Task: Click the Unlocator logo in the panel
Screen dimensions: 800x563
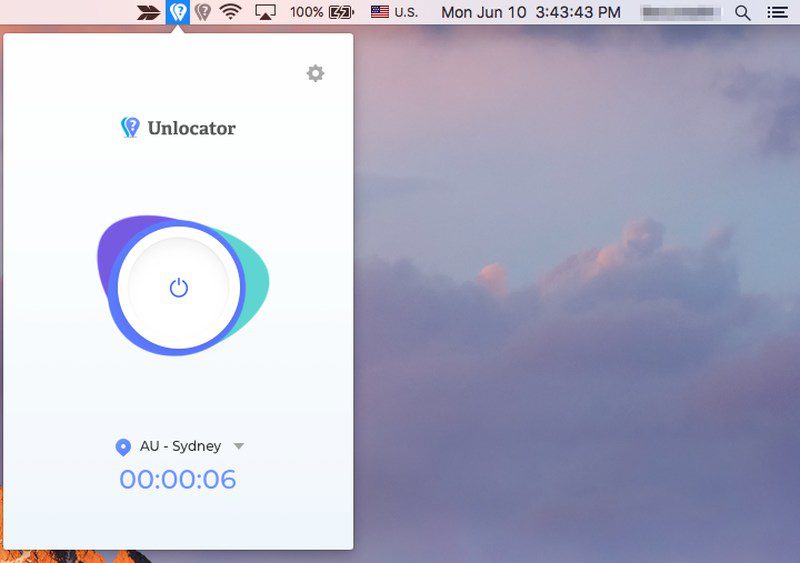Action: pyautogui.click(x=178, y=128)
